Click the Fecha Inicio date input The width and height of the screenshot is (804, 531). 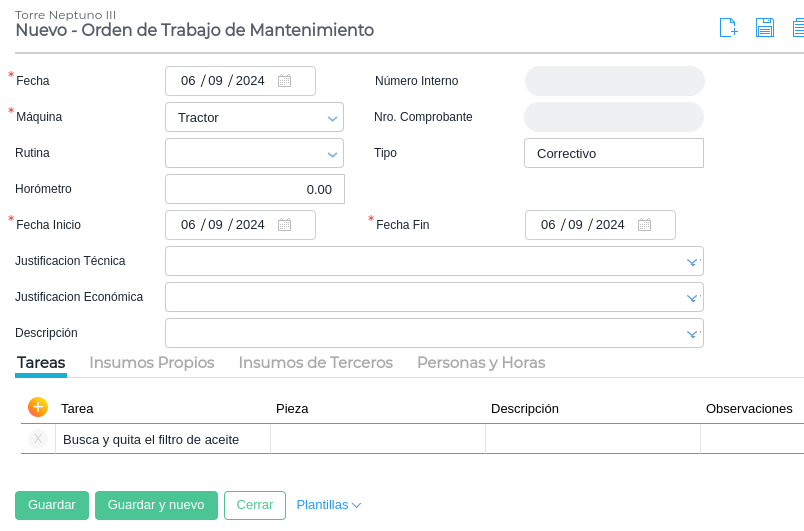tap(240, 225)
